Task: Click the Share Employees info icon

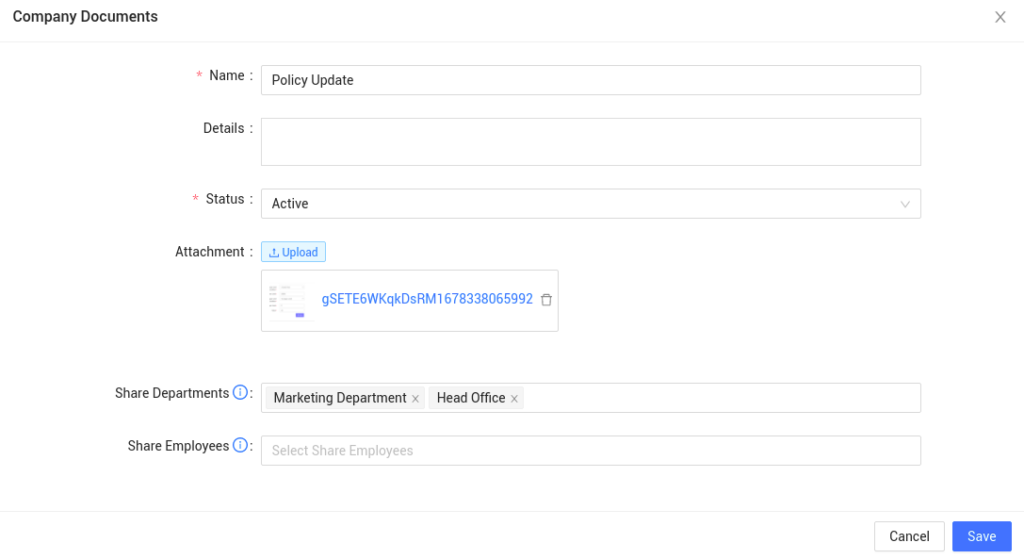Action: (x=240, y=446)
